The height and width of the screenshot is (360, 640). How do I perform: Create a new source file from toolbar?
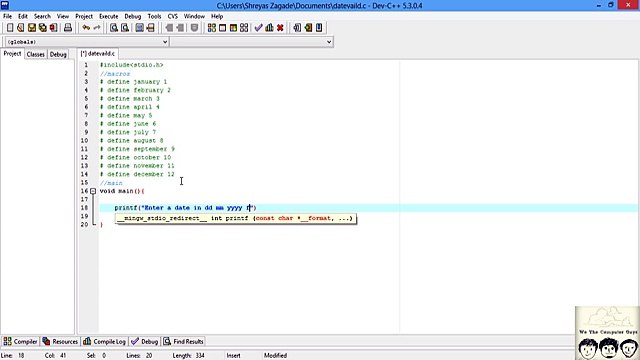tap(10, 28)
